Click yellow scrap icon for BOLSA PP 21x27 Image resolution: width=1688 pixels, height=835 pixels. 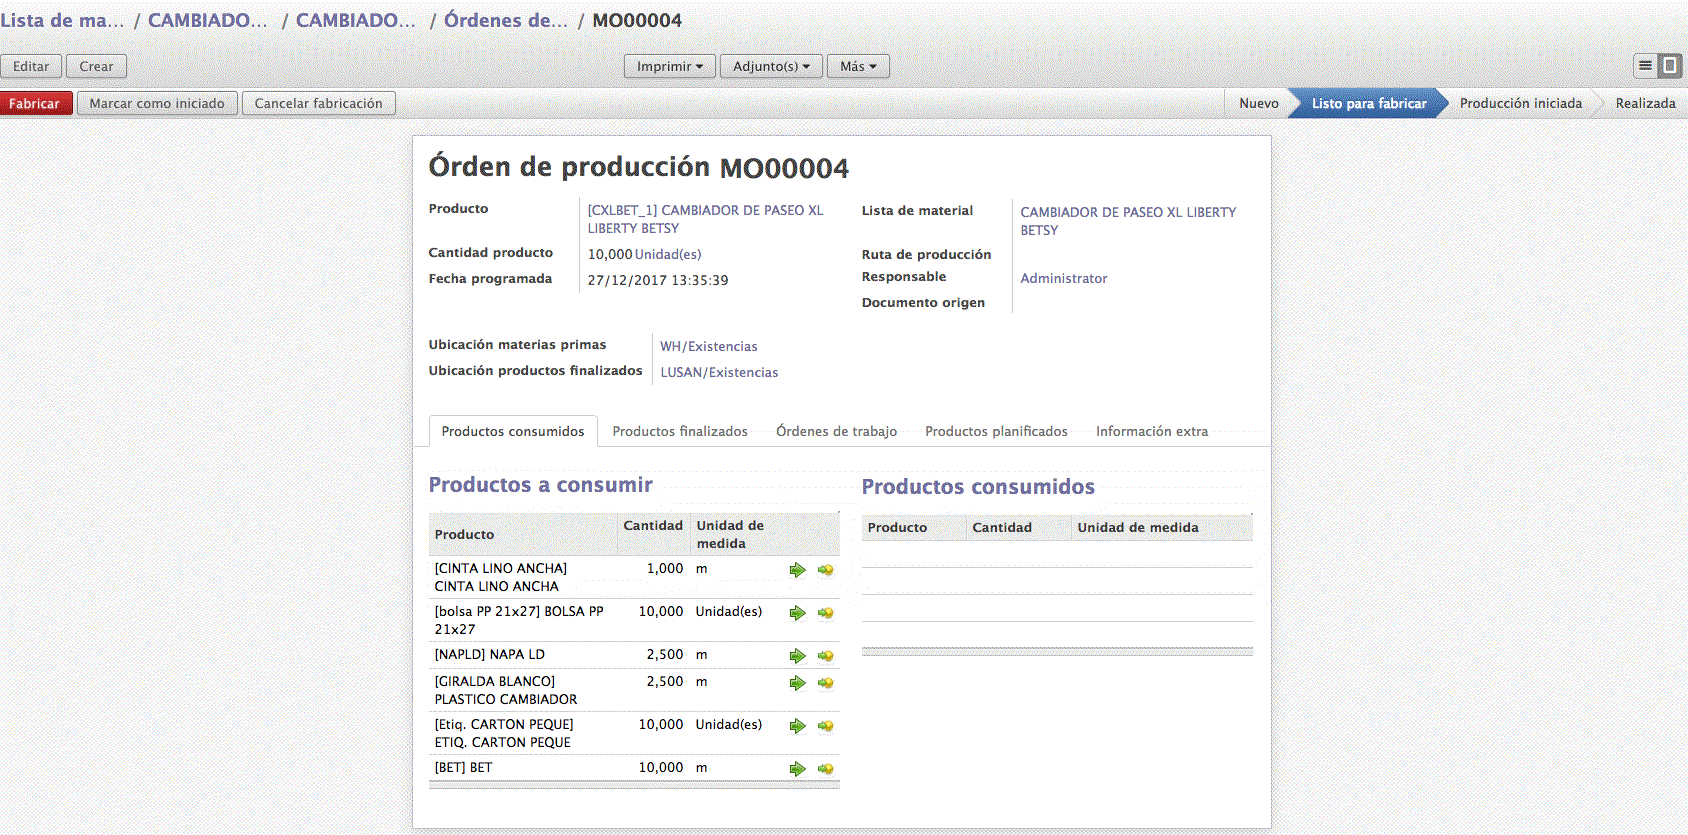tap(825, 613)
